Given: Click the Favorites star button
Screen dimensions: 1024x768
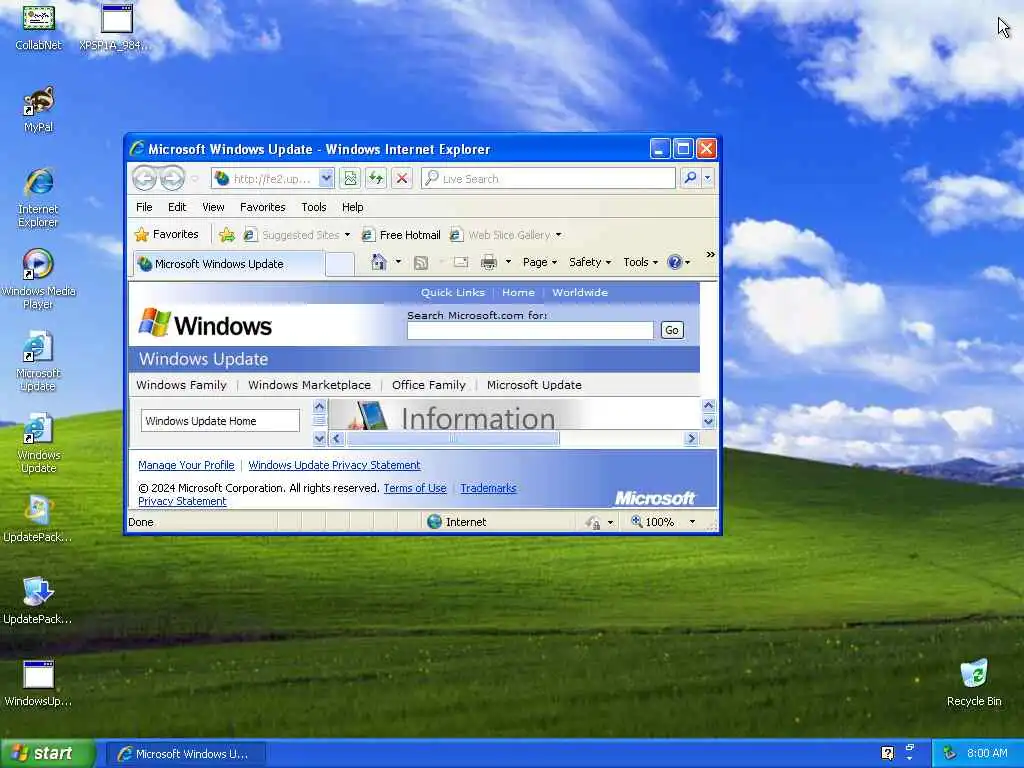Looking at the screenshot, I should 167,234.
